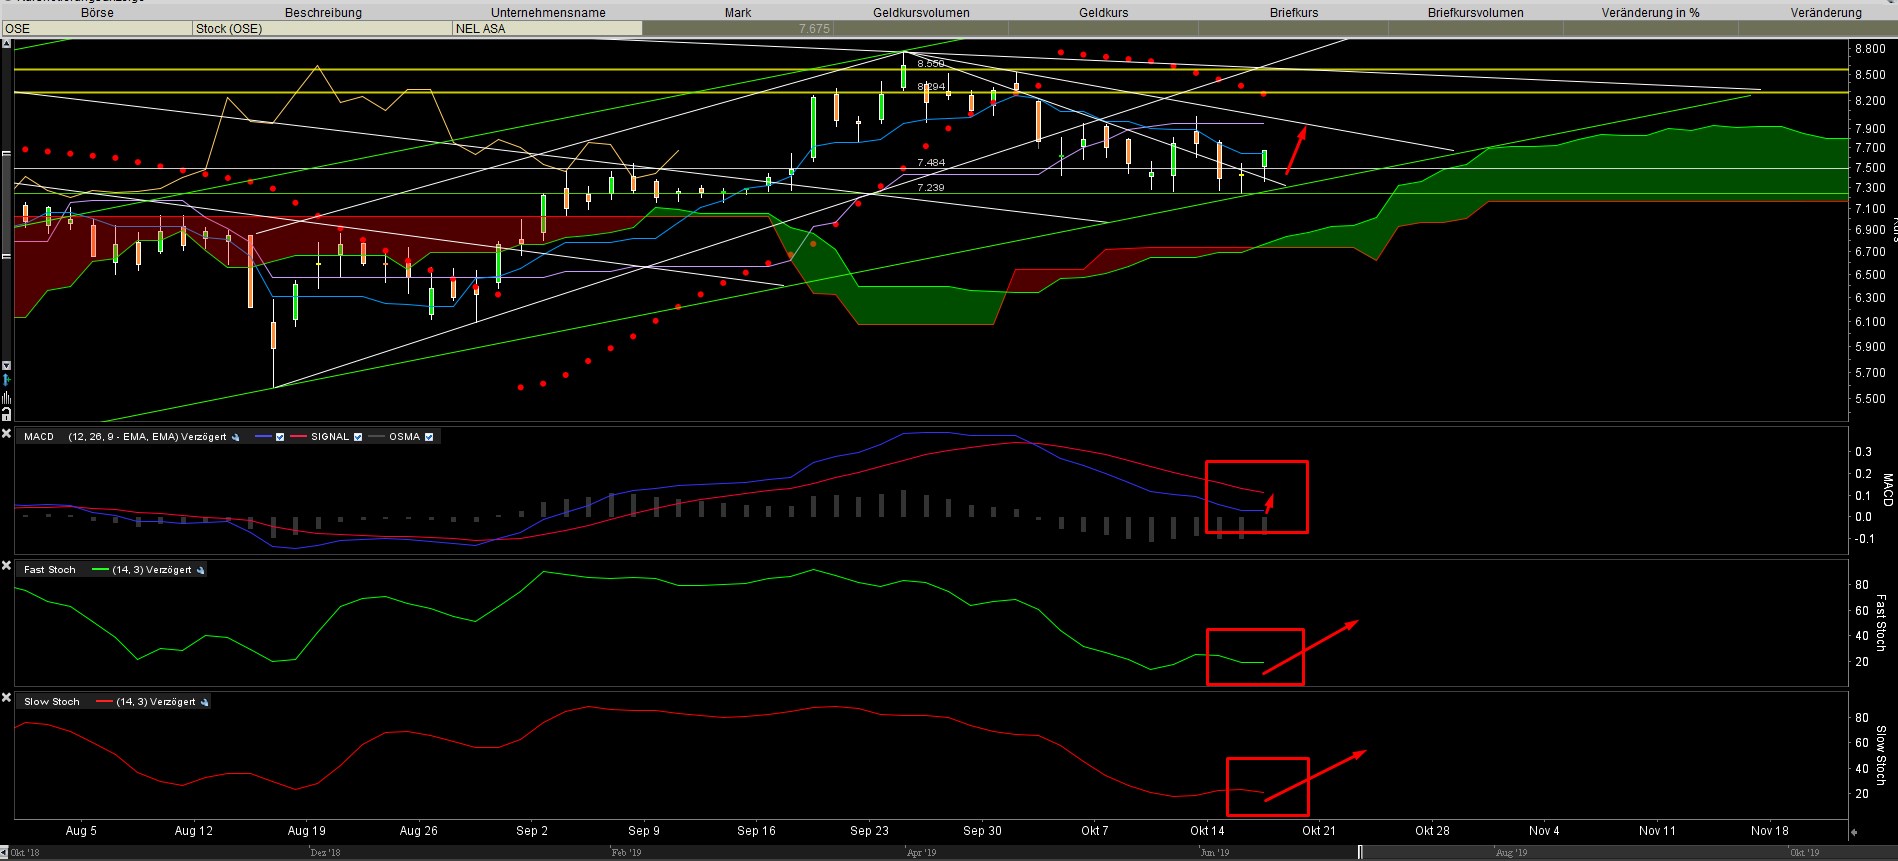This screenshot has height=861, width=1898.
Task: Open MACD settings wrench icon
Action: coord(236,437)
